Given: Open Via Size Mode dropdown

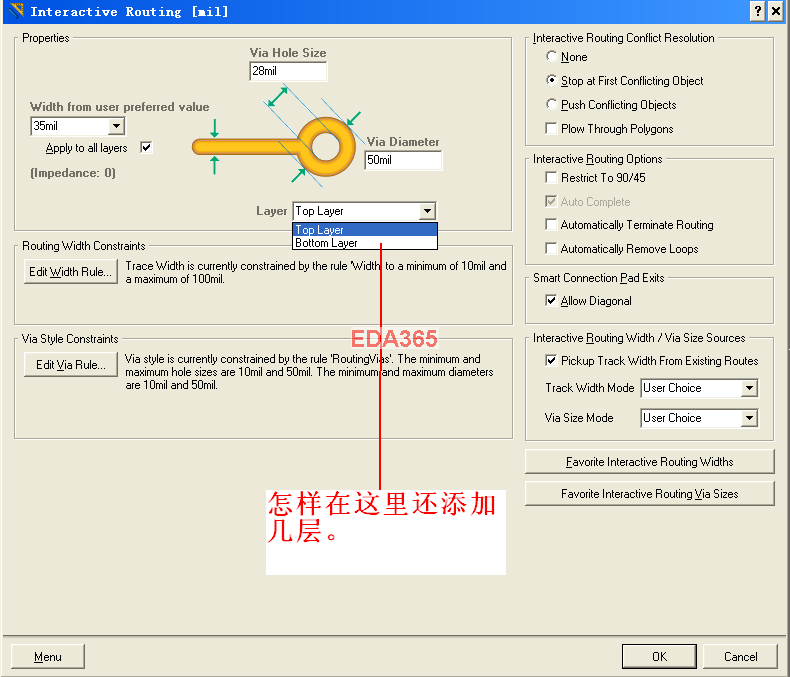Looking at the screenshot, I should [749, 418].
